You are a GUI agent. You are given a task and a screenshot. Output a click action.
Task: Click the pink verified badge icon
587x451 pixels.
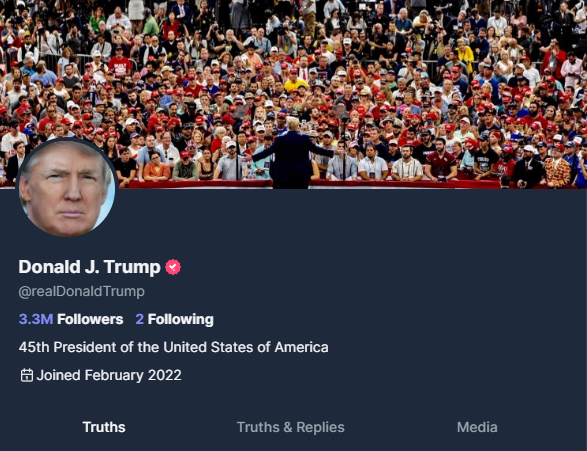click(x=173, y=267)
